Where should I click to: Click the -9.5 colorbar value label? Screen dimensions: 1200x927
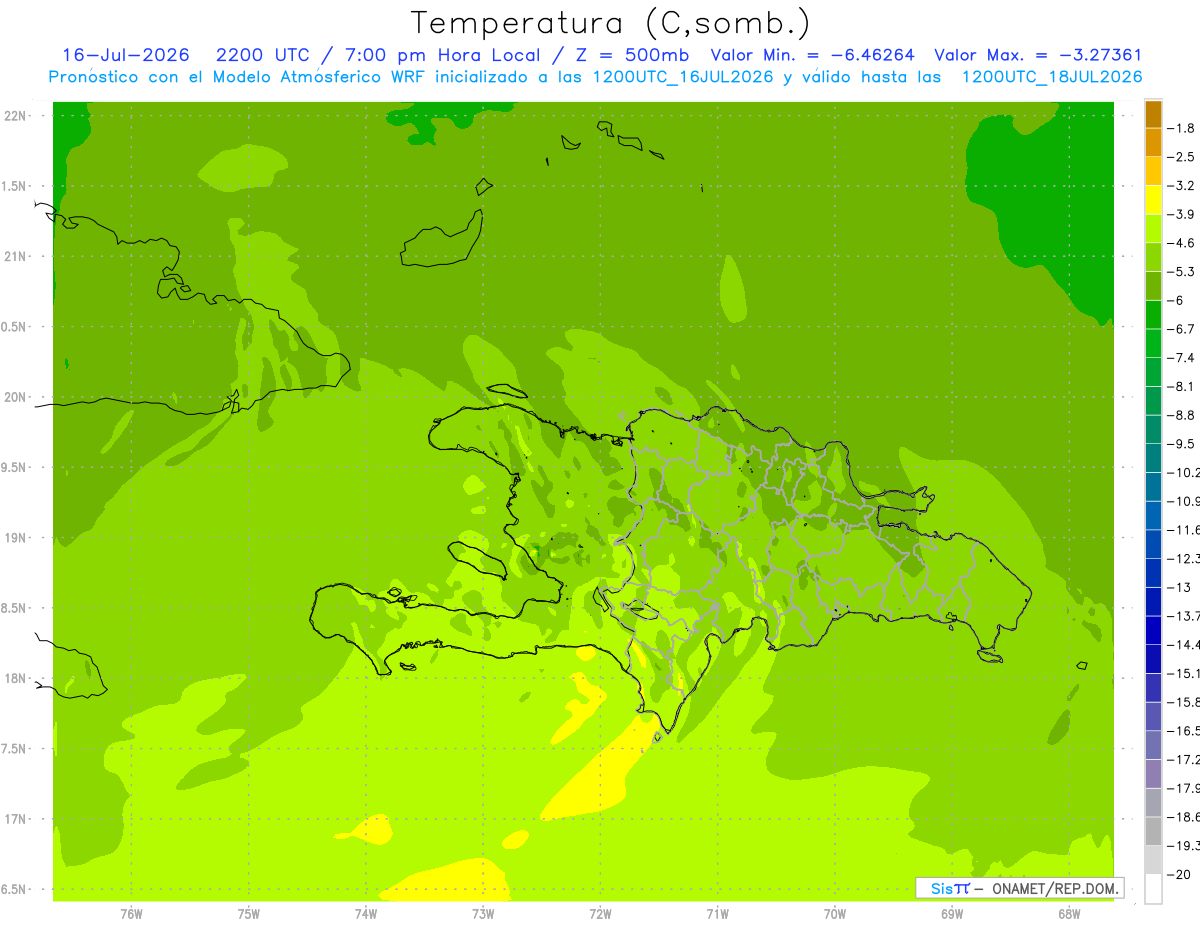pos(1183,444)
